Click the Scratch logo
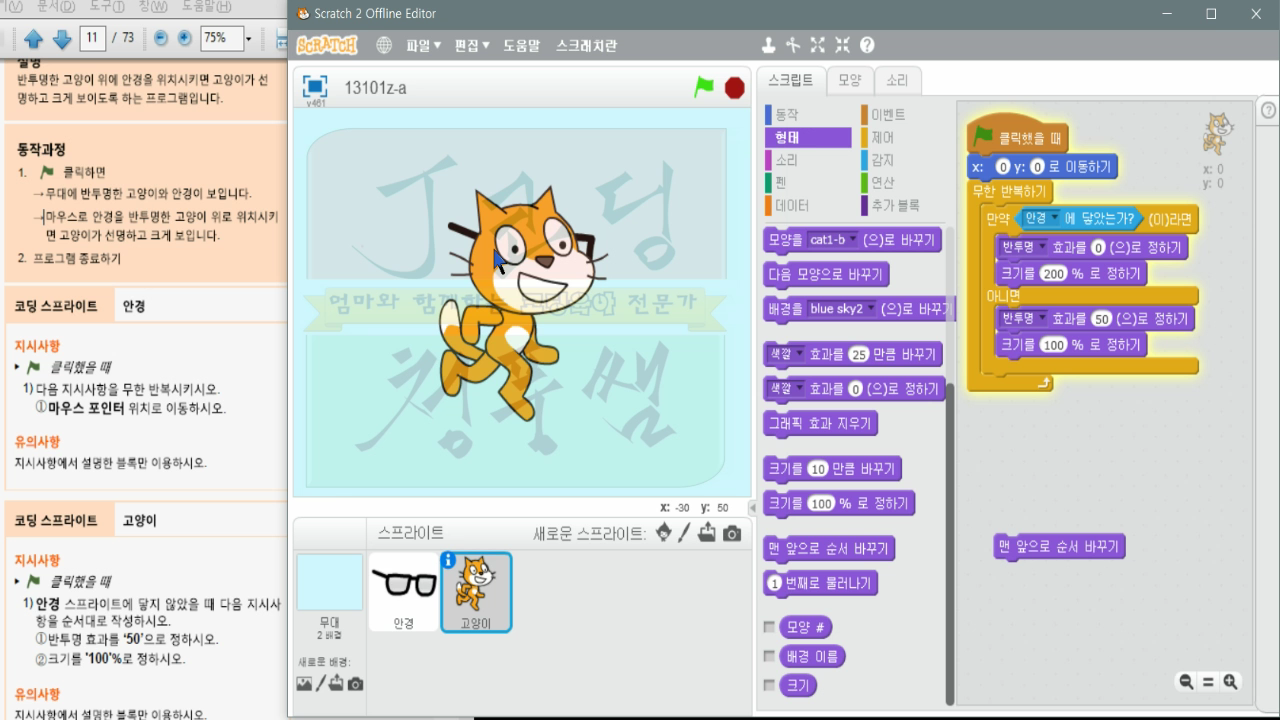This screenshot has height=720, width=1280. pyautogui.click(x=327, y=45)
